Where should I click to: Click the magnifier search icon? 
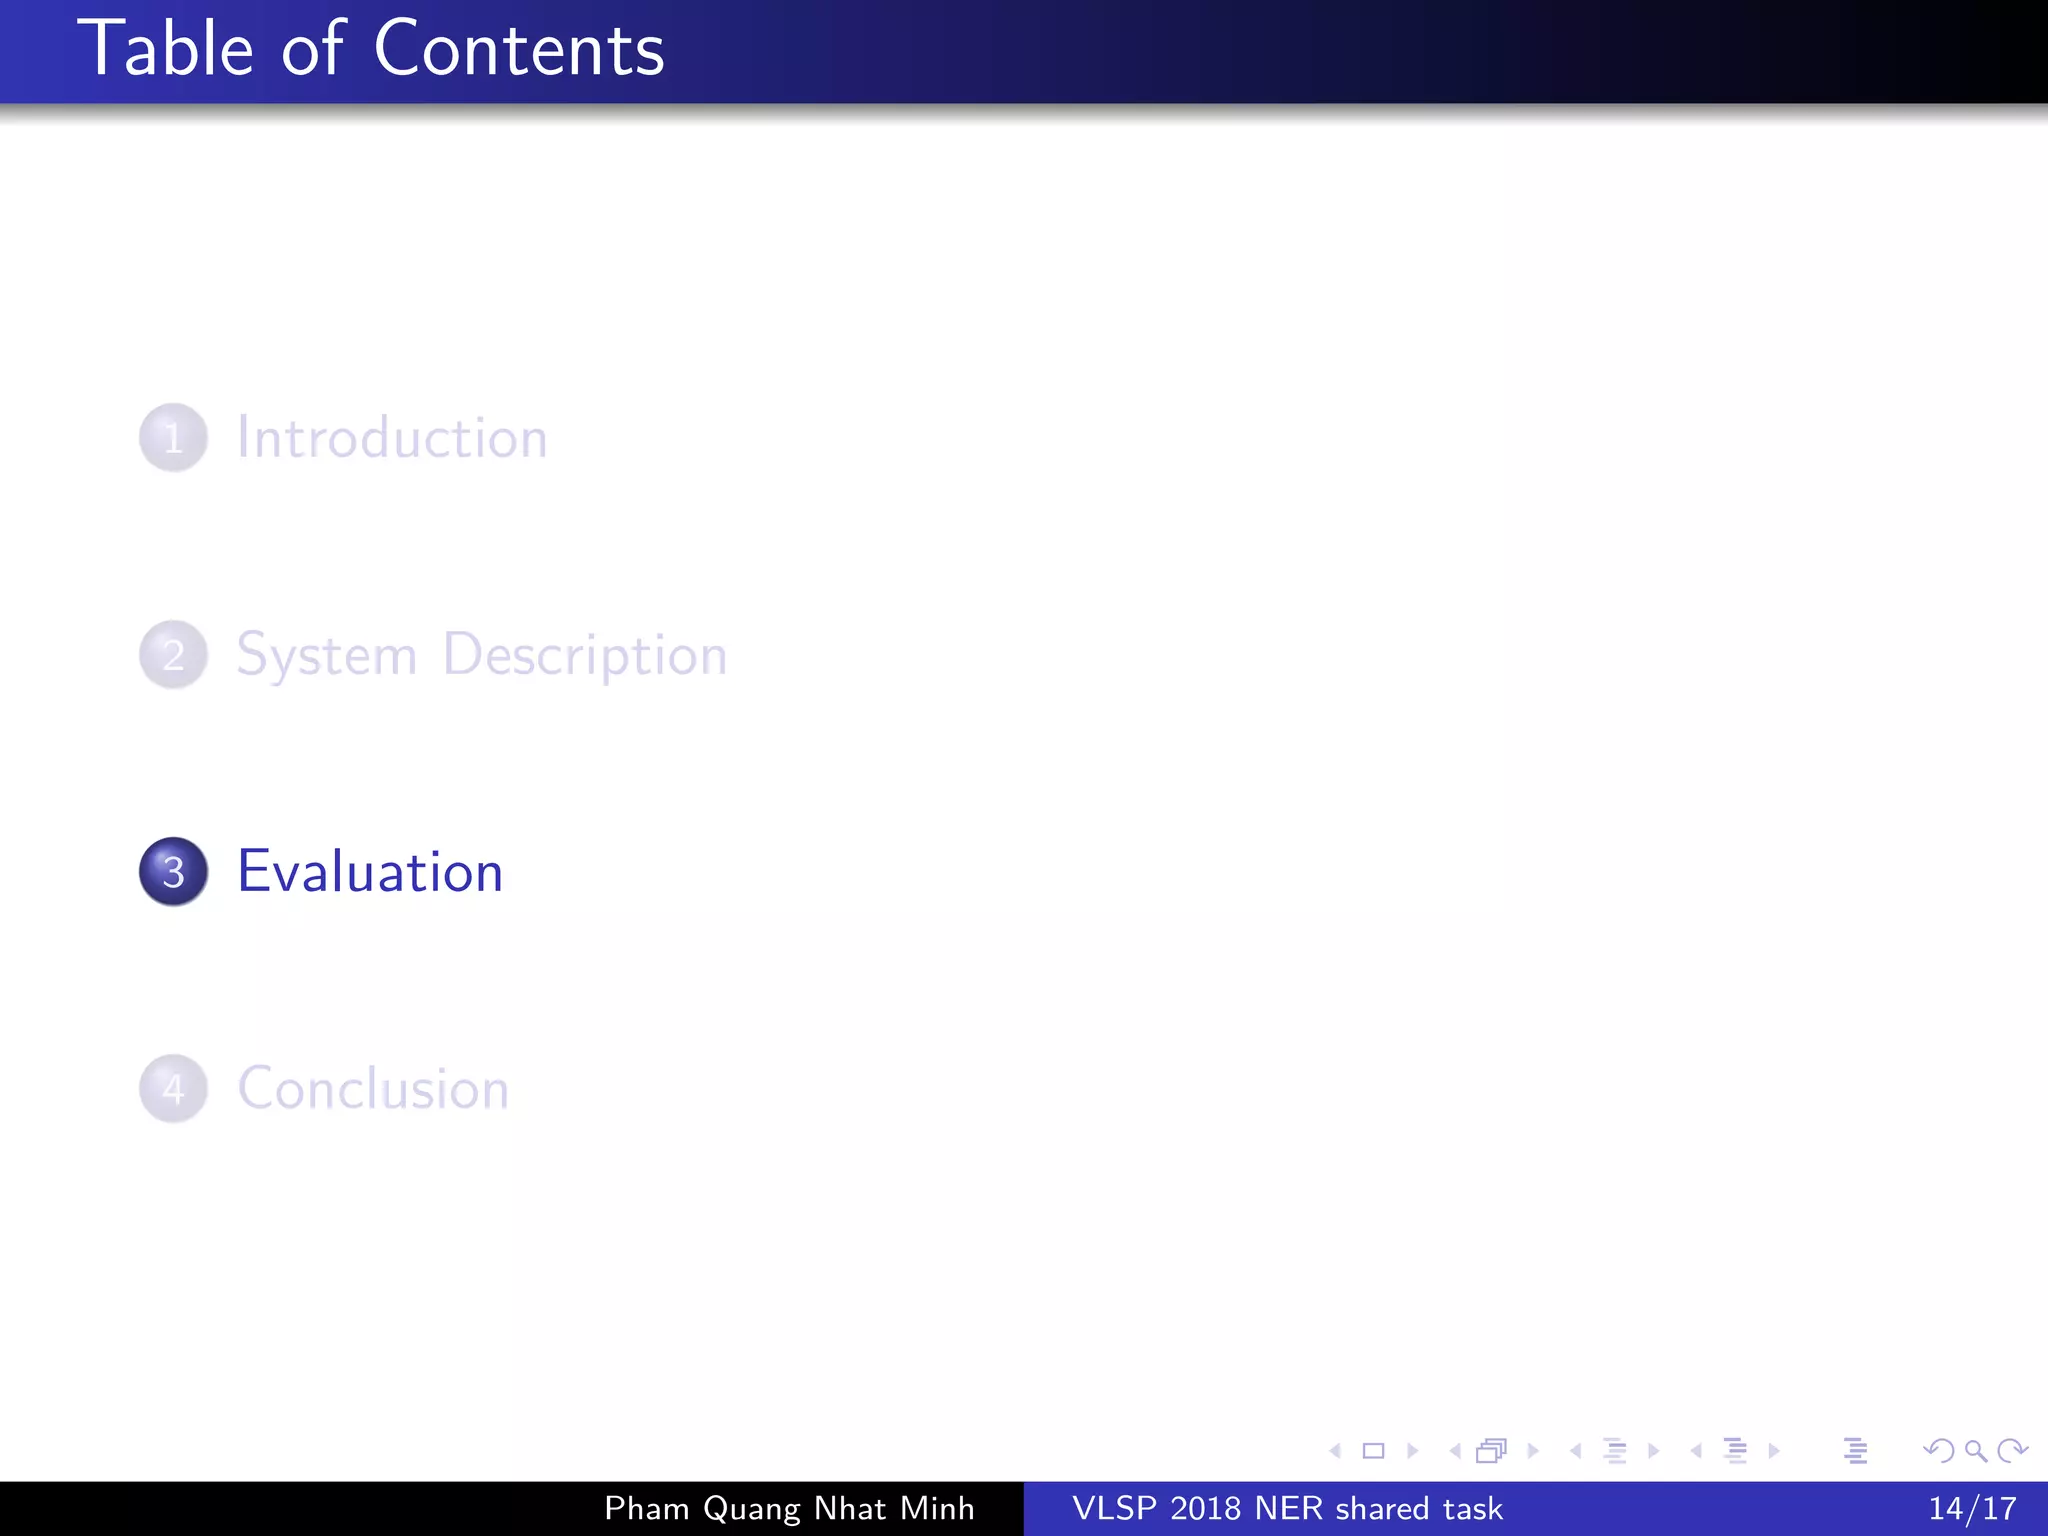1976,1451
